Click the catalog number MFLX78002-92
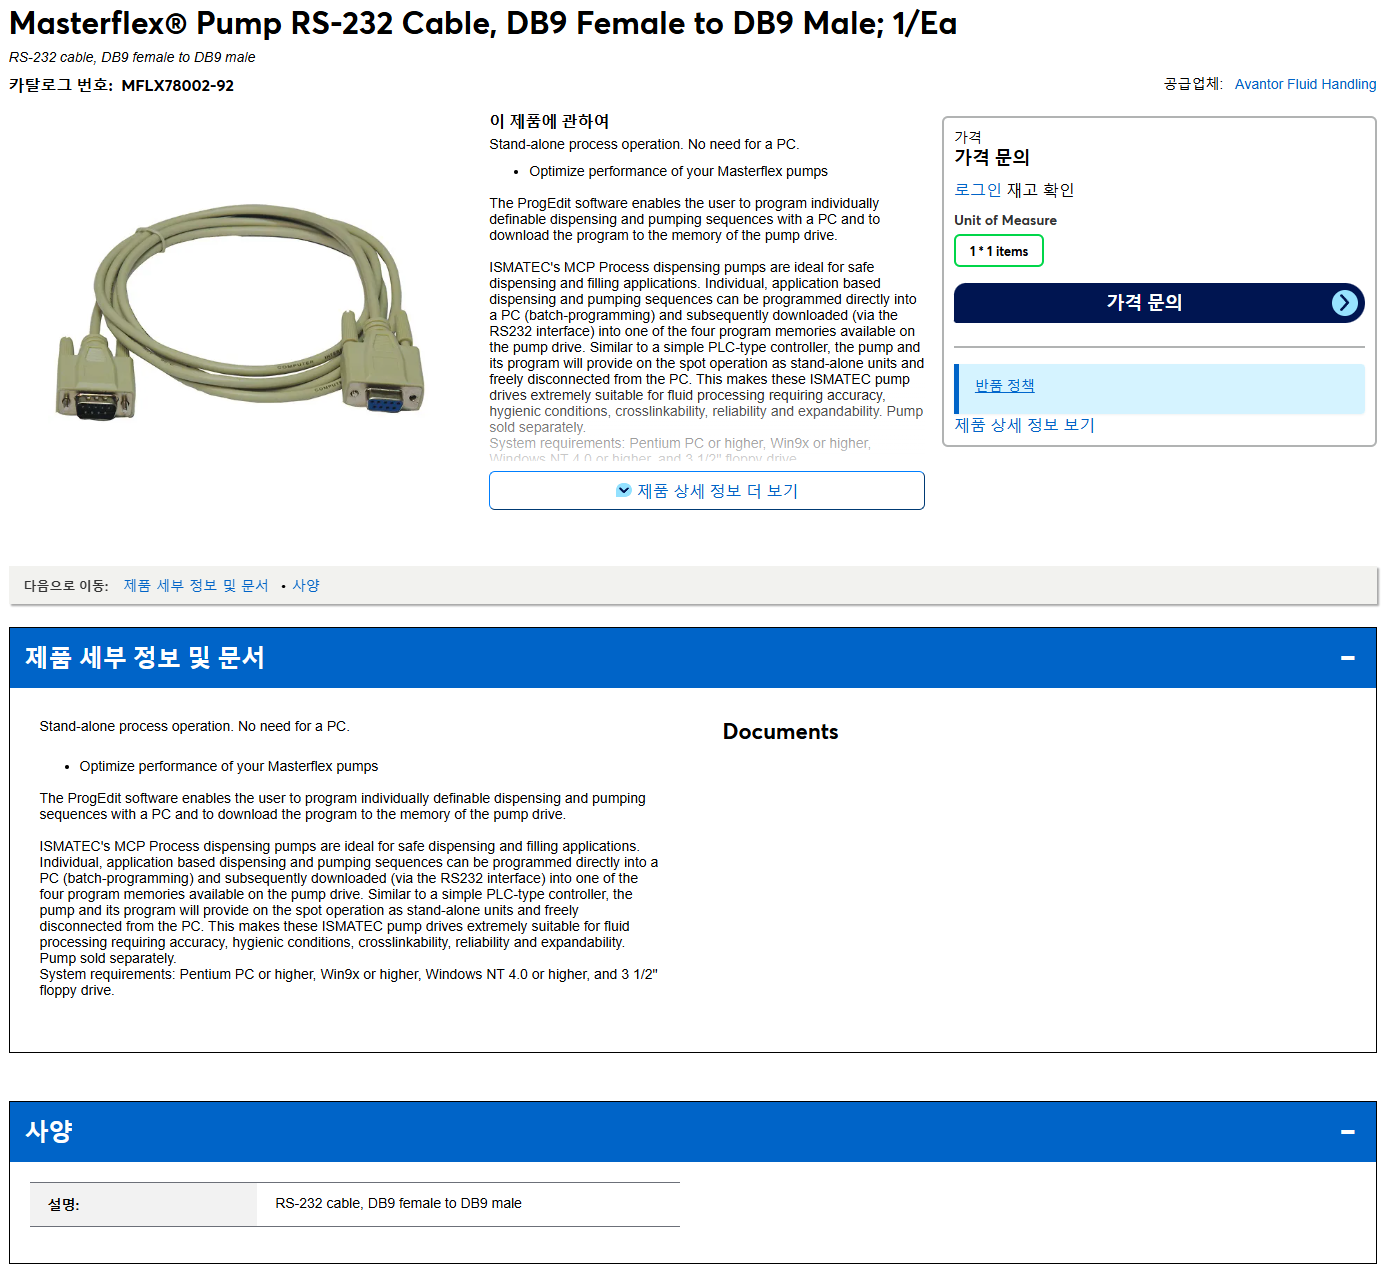 click(x=178, y=86)
